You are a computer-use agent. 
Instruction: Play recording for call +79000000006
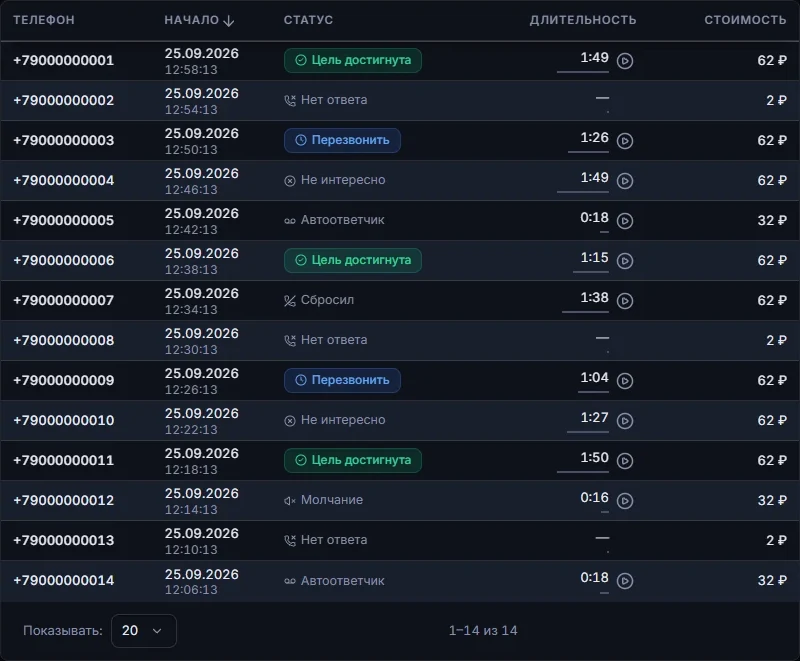[x=625, y=261]
